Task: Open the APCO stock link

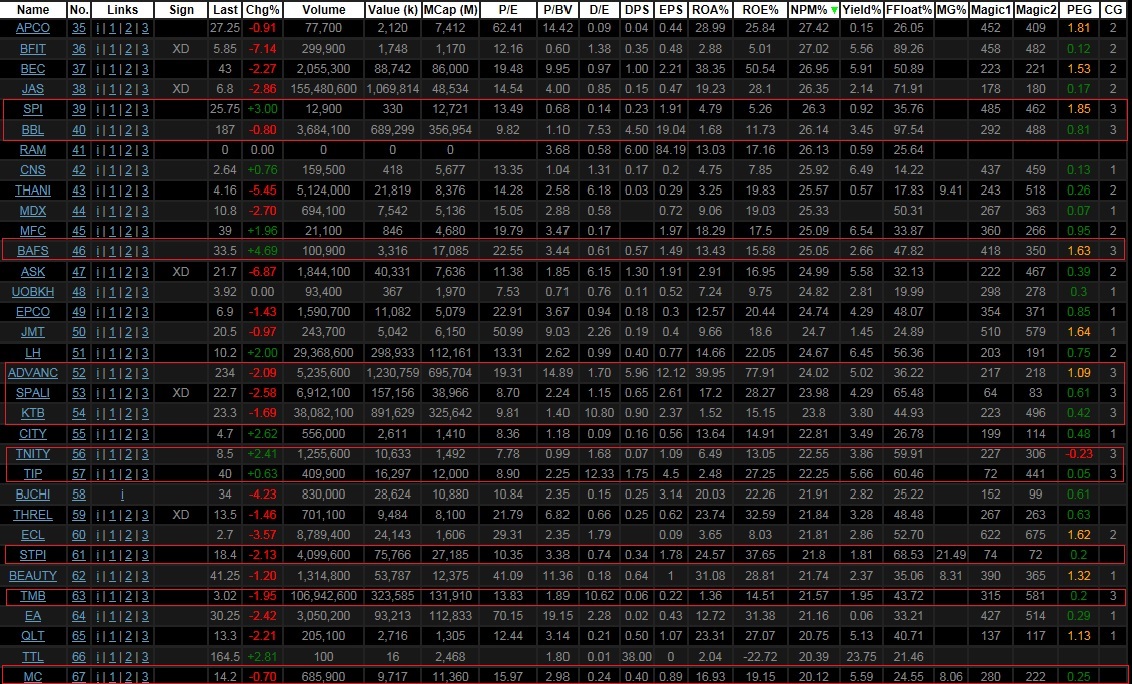Action: (32, 28)
